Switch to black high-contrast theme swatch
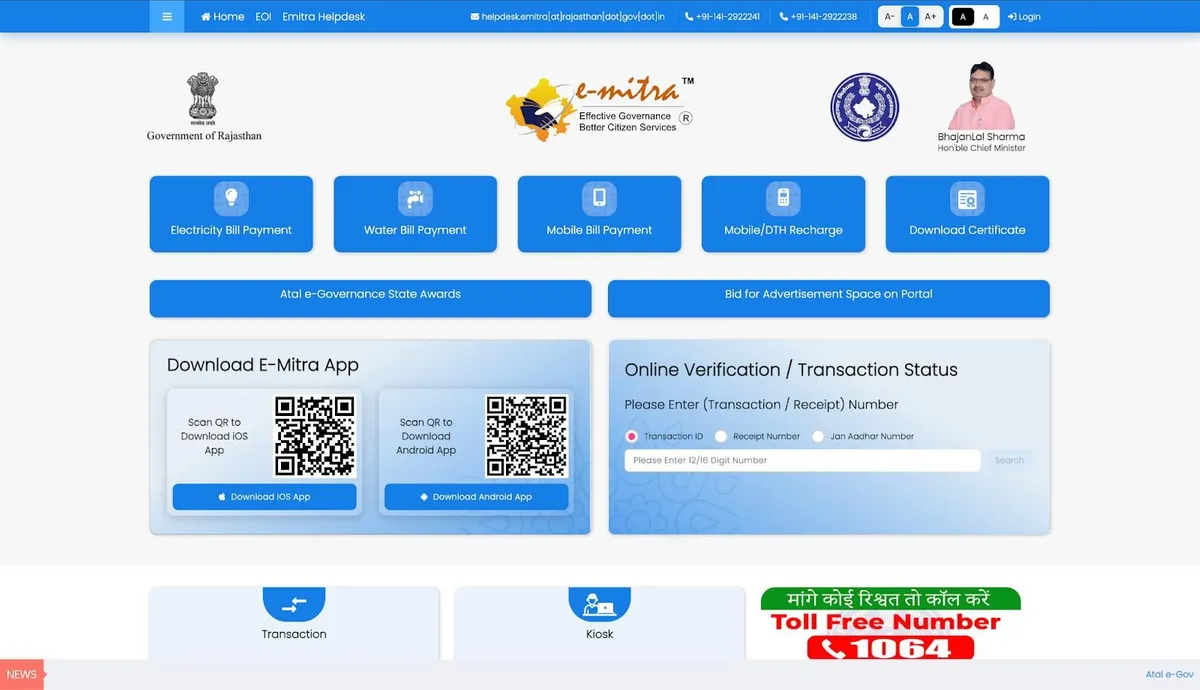The height and width of the screenshot is (690, 1200). point(962,17)
